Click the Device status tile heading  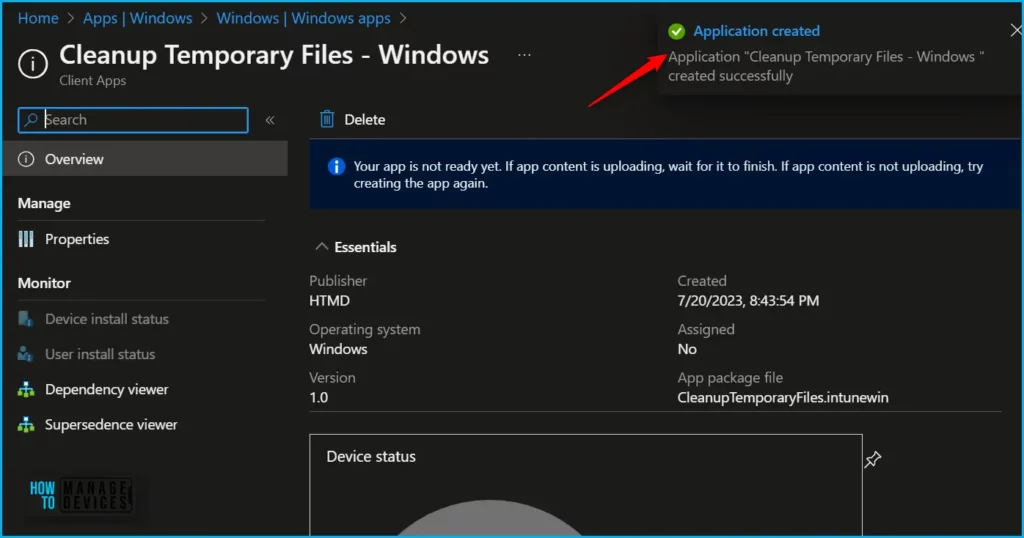pos(371,456)
